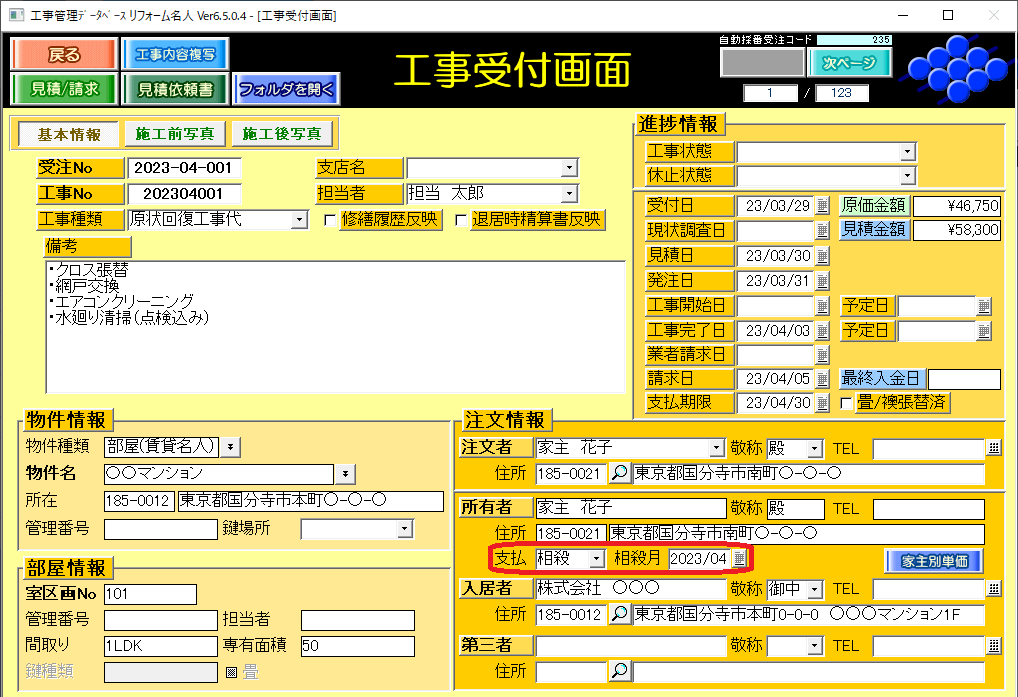Screen dimensions: 1018x697
Task: Open calendar icon beside 相殺月 field
Action: click(740, 558)
